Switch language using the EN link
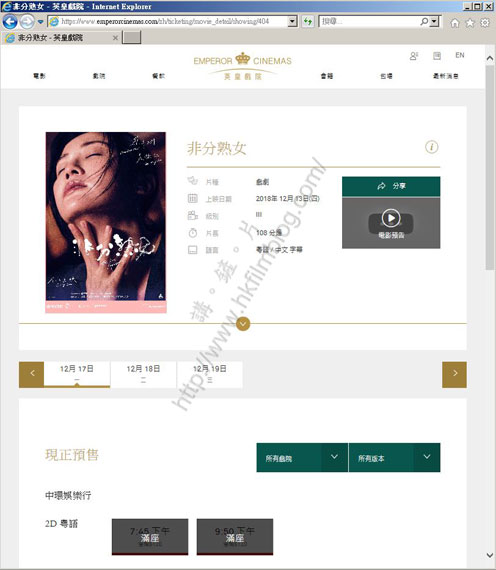 460,55
